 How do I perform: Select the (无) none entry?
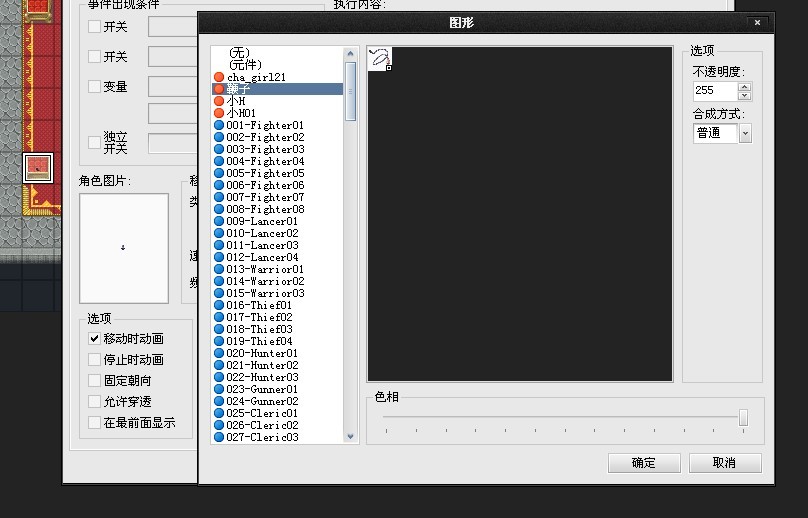(x=277, y=53)
